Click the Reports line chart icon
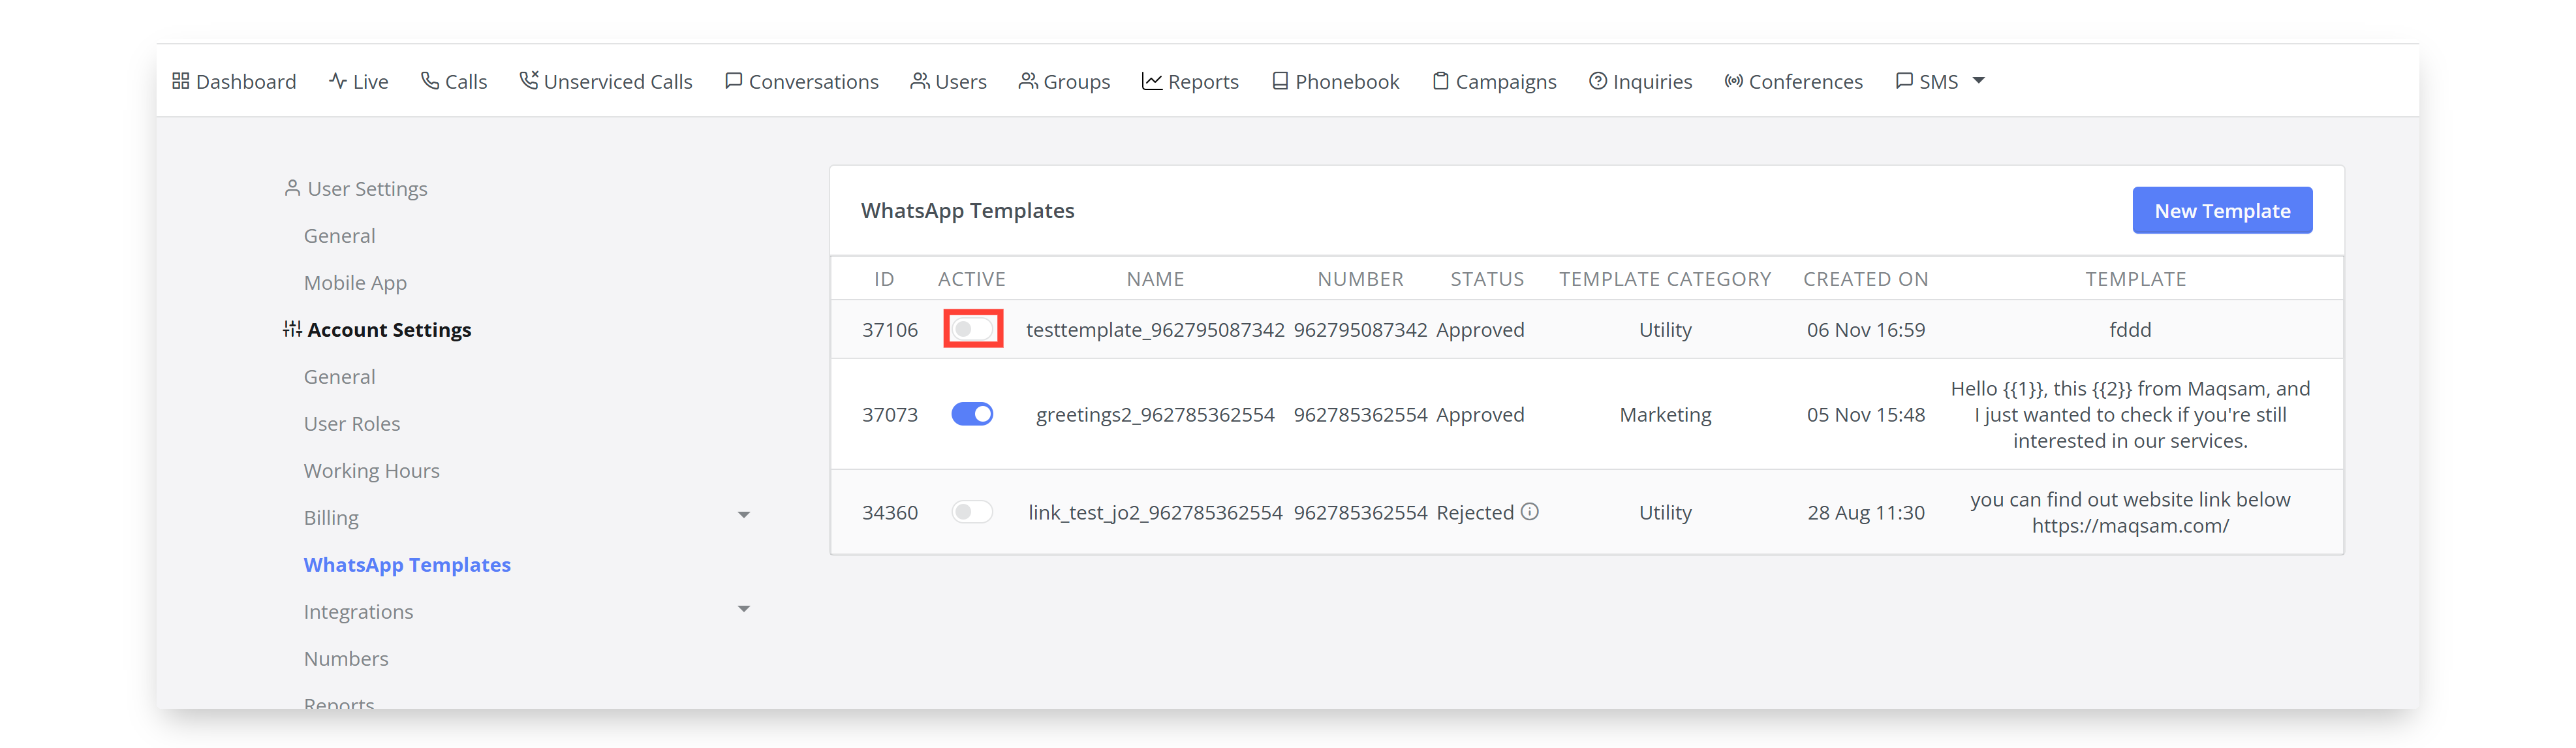 point(1152,81)
